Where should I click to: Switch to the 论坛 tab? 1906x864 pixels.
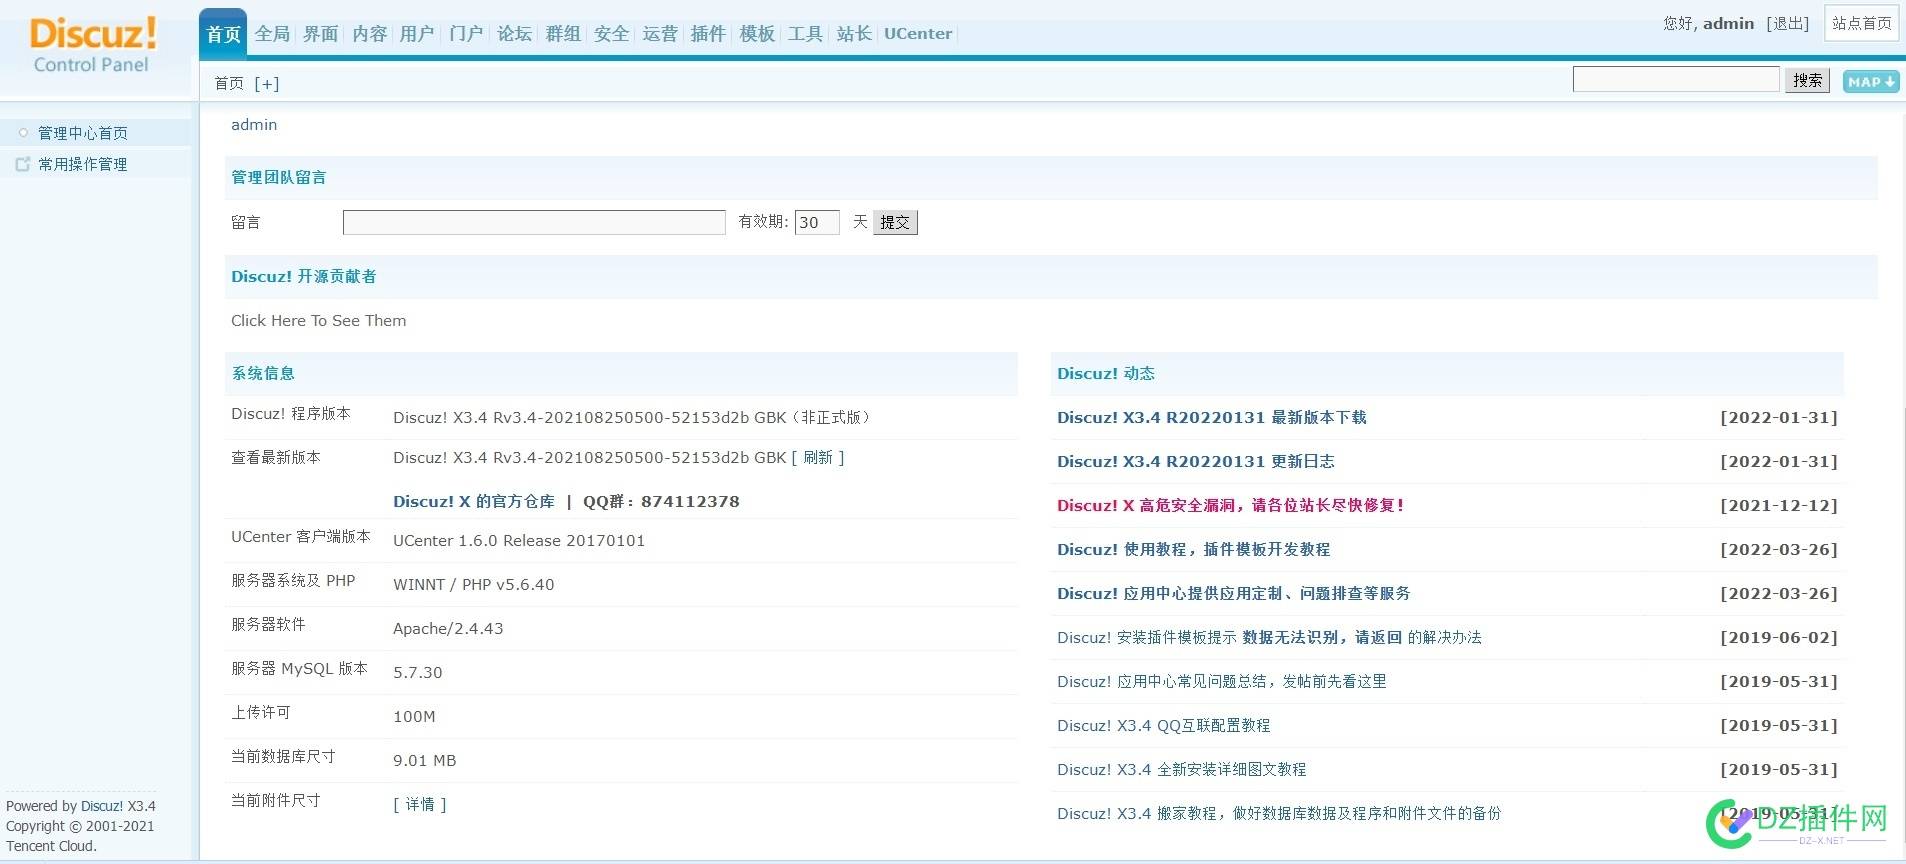tap(514, 34)
